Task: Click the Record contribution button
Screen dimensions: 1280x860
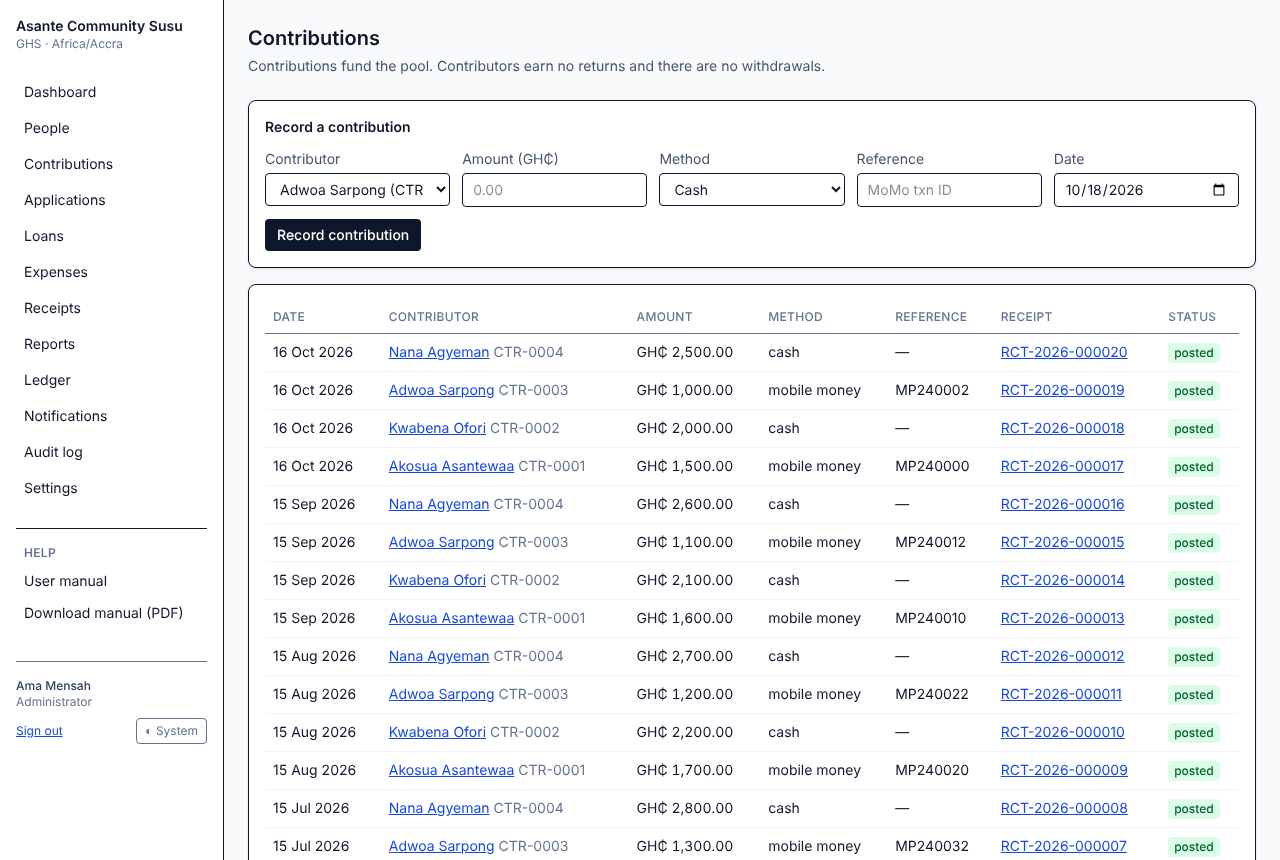Action: (x=343, y=235)
